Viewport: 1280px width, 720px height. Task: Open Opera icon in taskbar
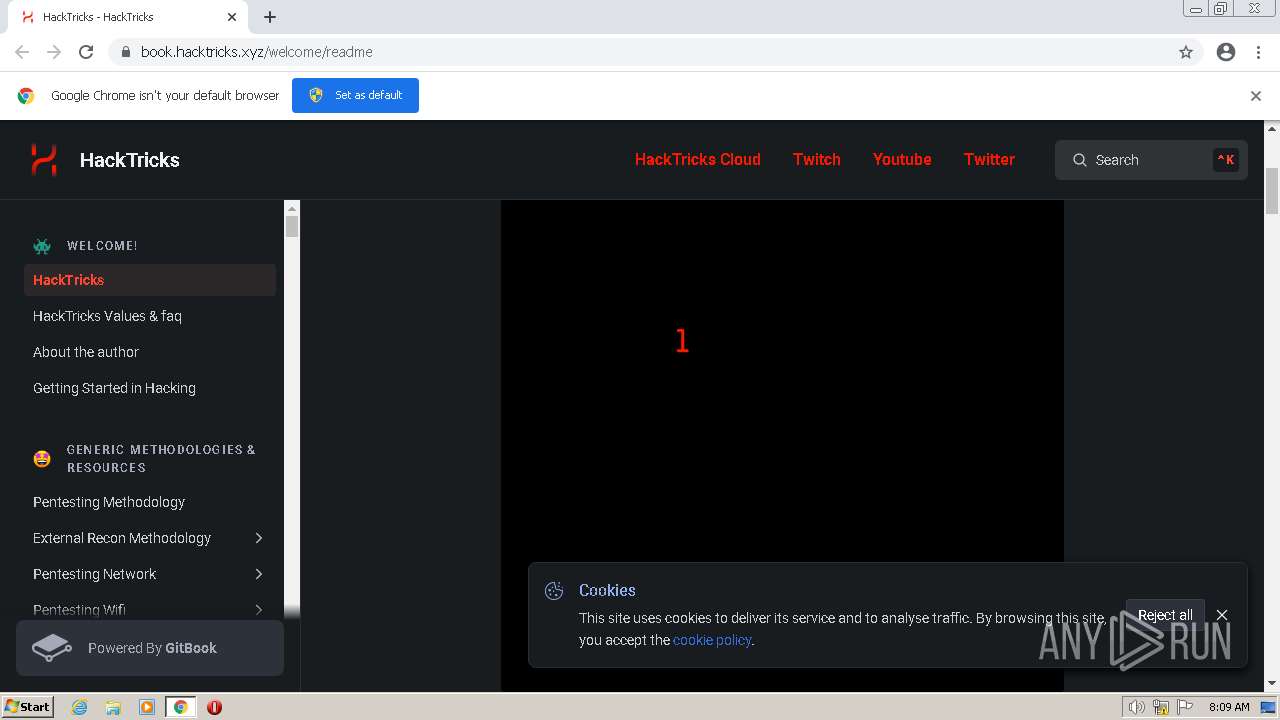pyautogui.click(x=214, y=707)
